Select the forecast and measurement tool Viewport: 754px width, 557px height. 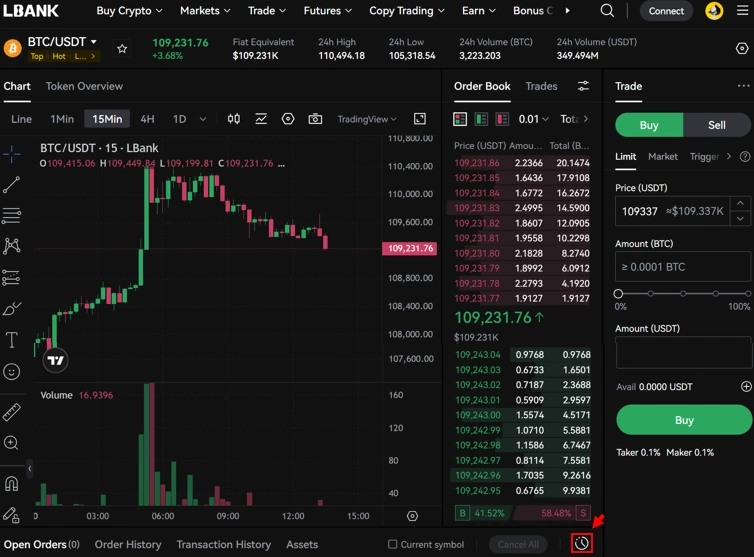coord(12,277)
